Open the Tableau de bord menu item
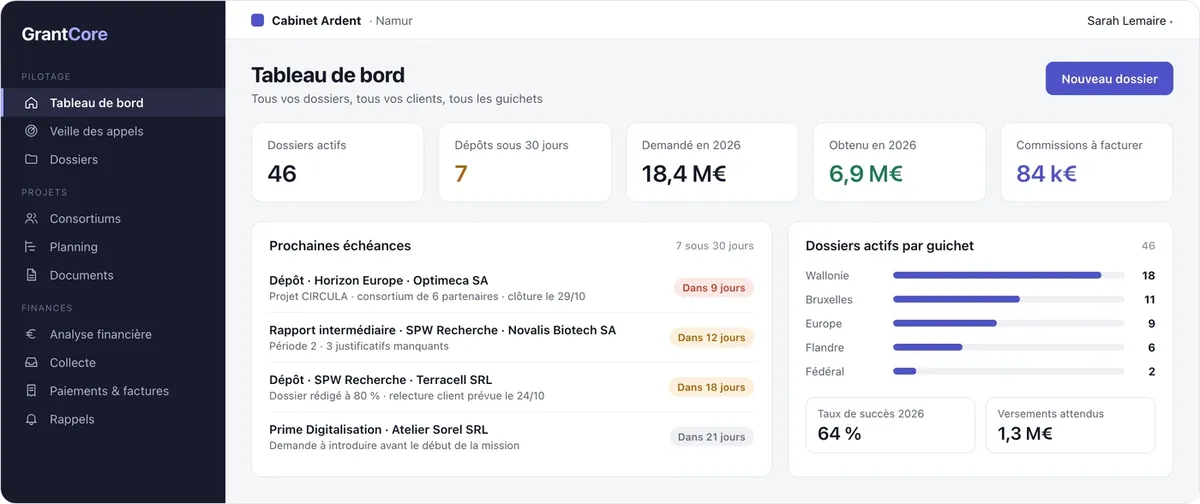Image resolution: width=1200 pixels, height=504 pixels. point(112,103)
